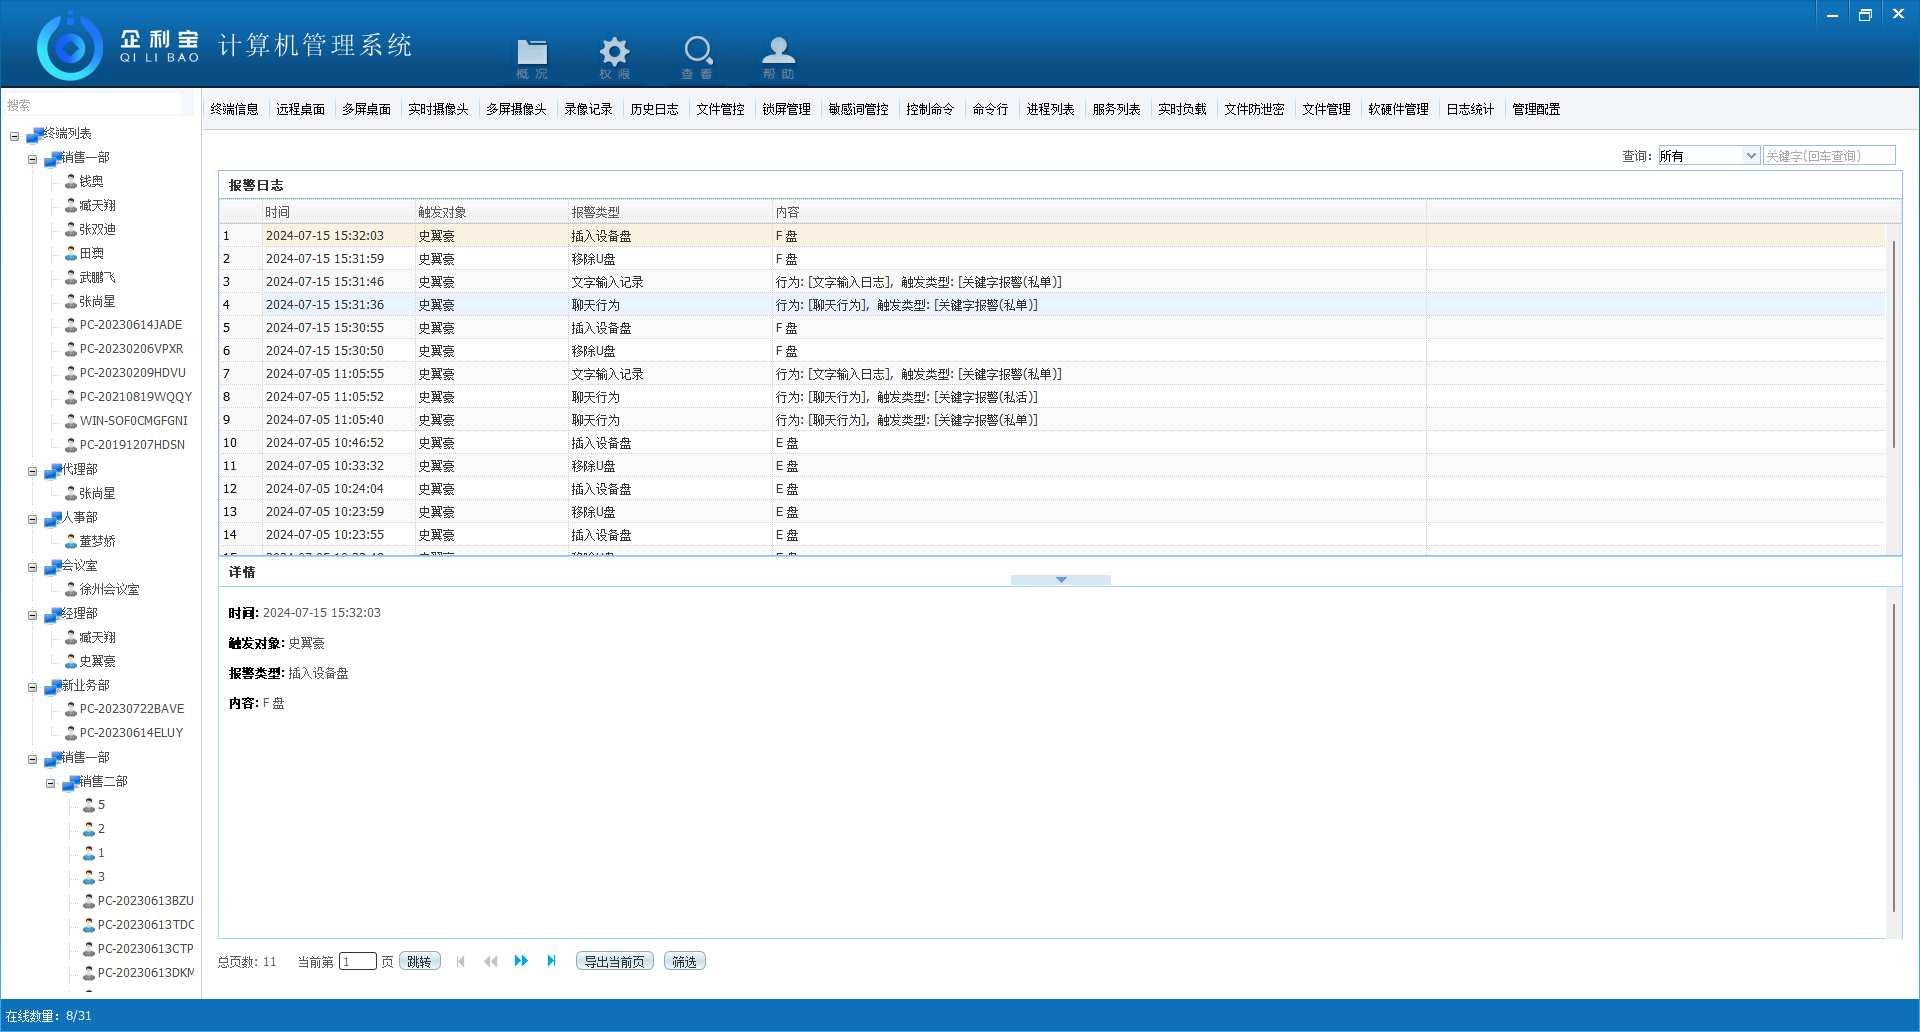Click the first page arrow icon

coord(461,961)
